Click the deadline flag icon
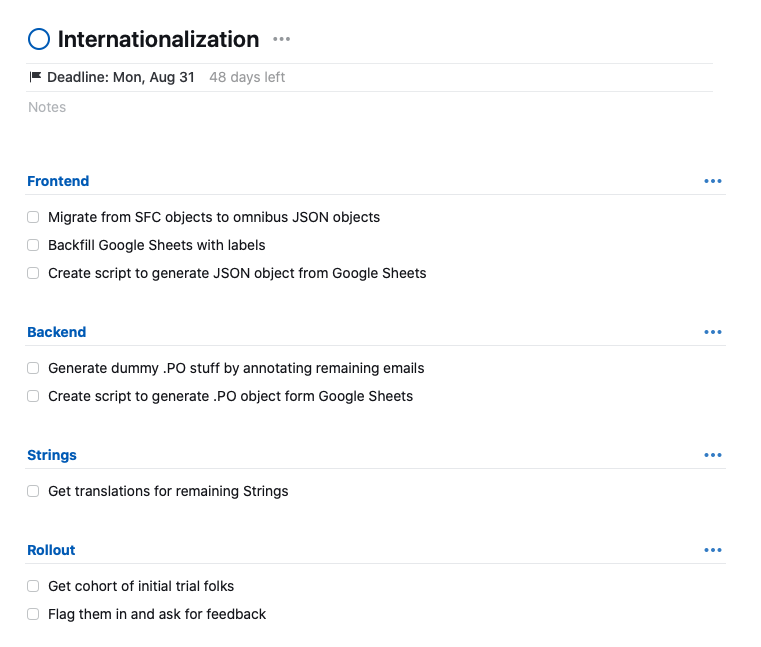This screenshot has width=761, height=647. (35, 77)
